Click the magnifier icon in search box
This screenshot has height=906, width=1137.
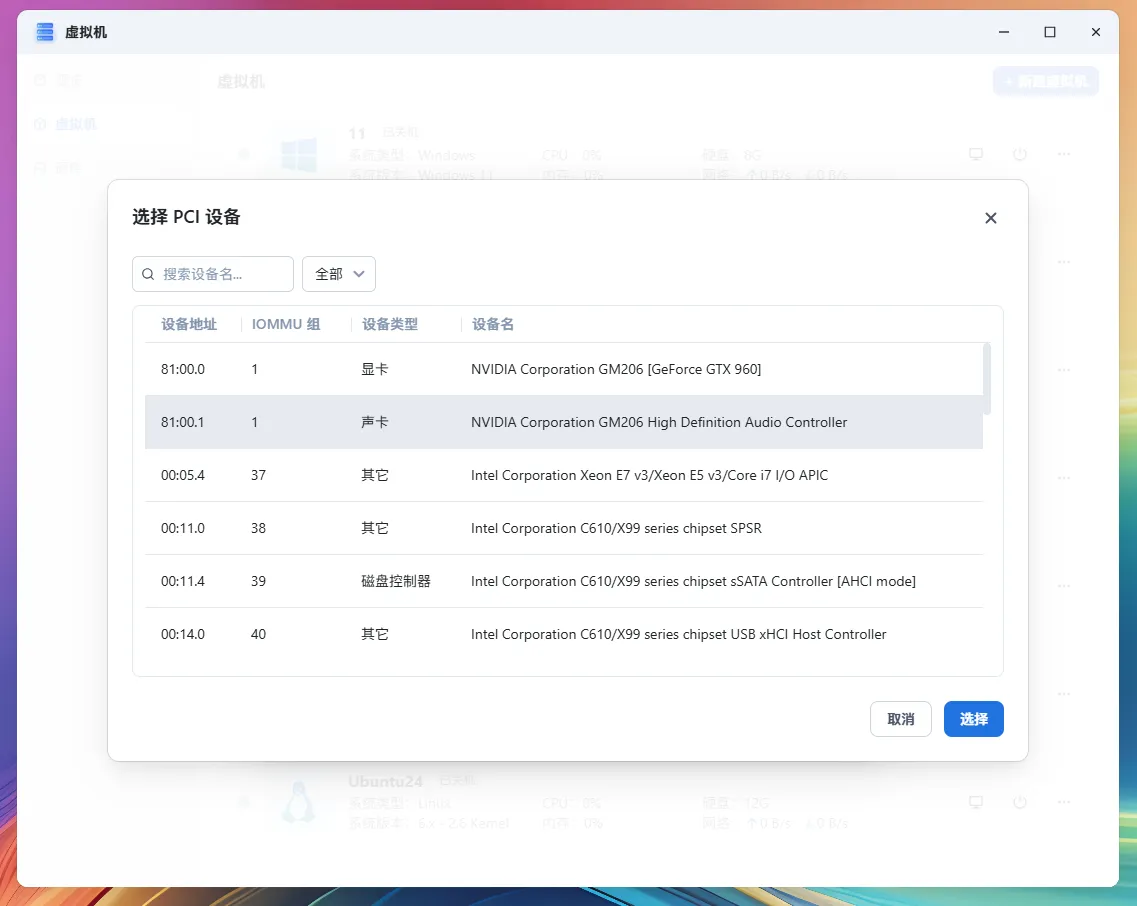tap(149, 274)
